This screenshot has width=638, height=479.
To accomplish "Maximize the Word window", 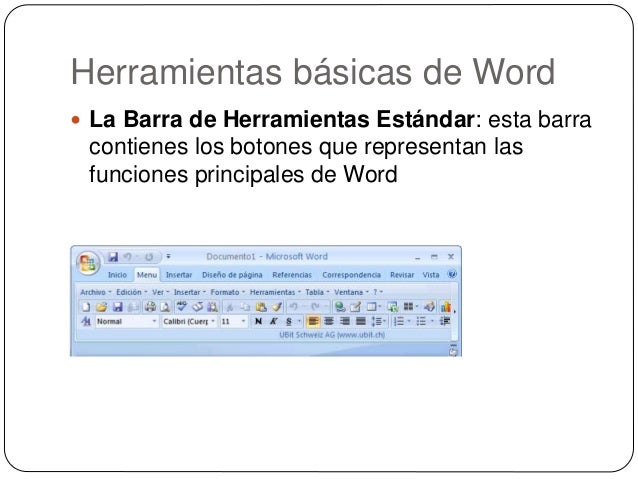I will (434, 257).
